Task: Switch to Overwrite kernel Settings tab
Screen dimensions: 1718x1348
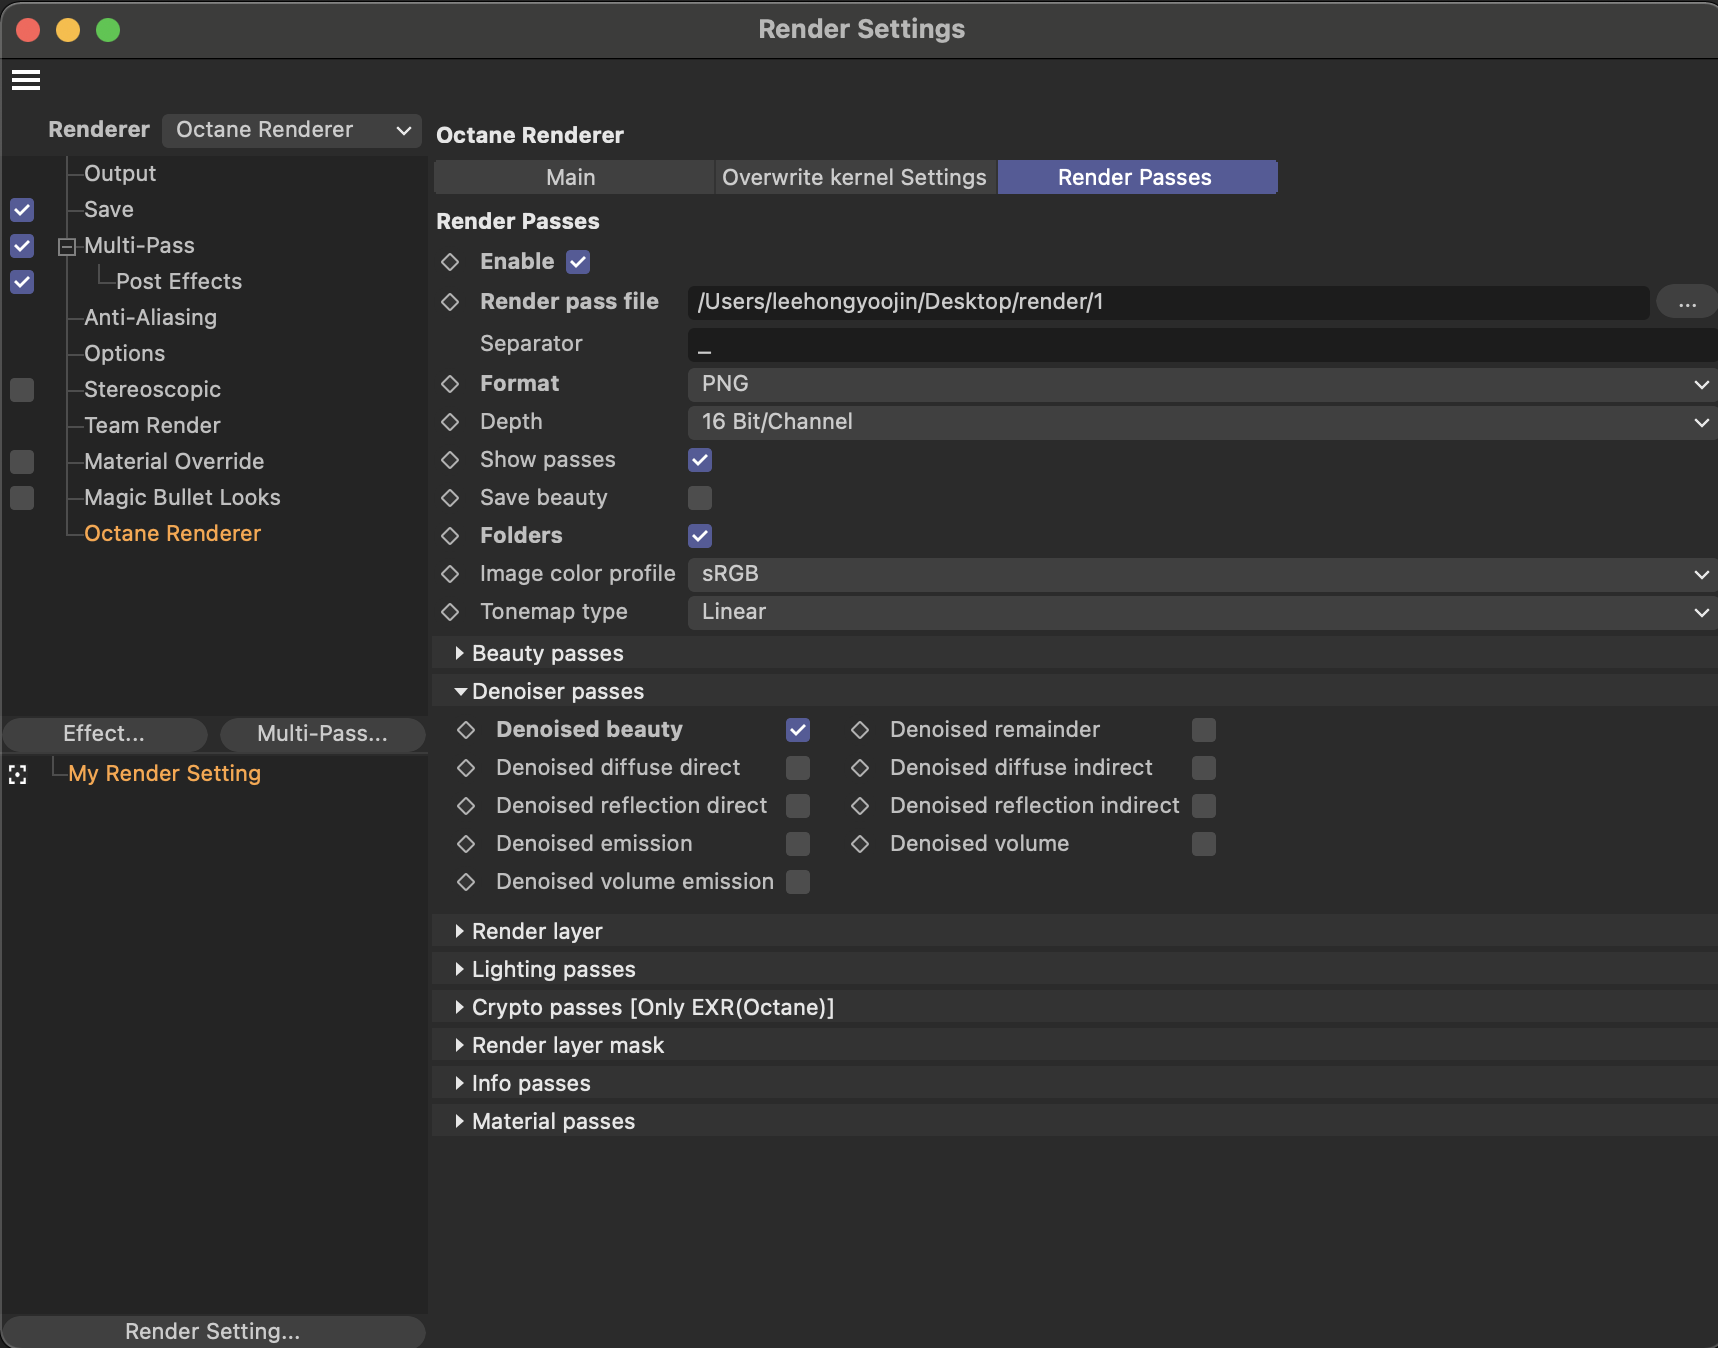Action: [x=855, y=177]
